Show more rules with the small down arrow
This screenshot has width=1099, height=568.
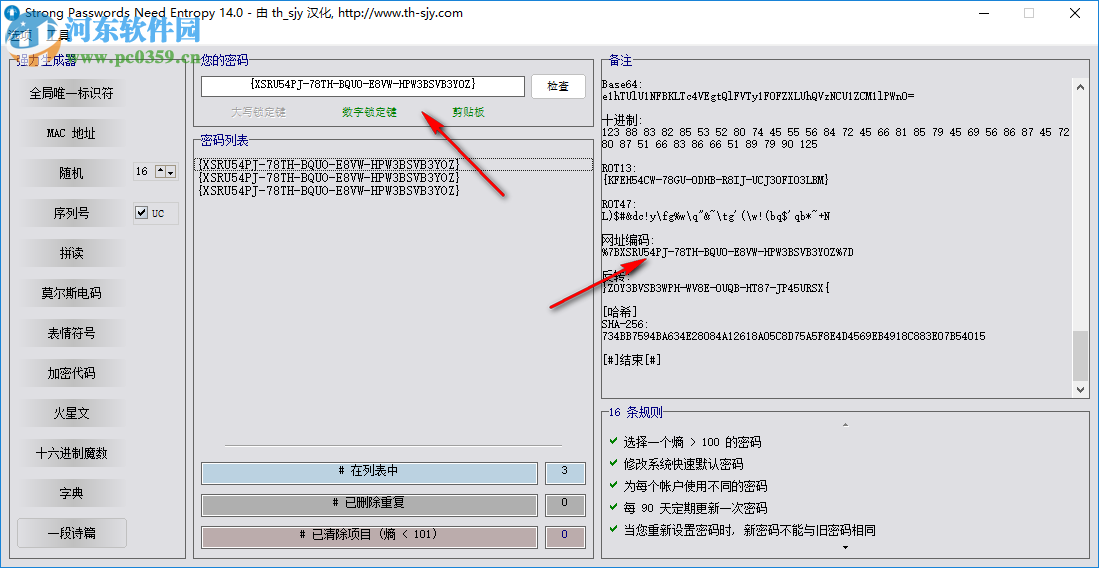[x=845, y=547]
